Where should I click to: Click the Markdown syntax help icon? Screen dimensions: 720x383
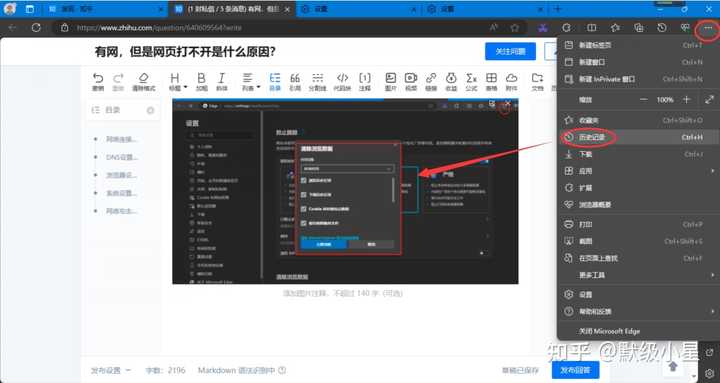point(282,370)
